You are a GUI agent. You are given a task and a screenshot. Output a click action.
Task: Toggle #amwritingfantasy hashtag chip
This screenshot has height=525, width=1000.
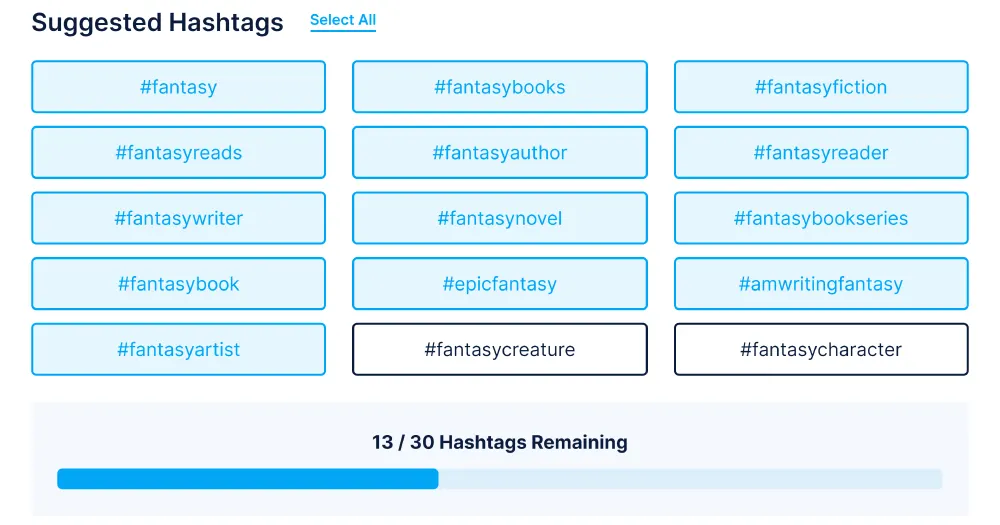(x=821, y=284)
